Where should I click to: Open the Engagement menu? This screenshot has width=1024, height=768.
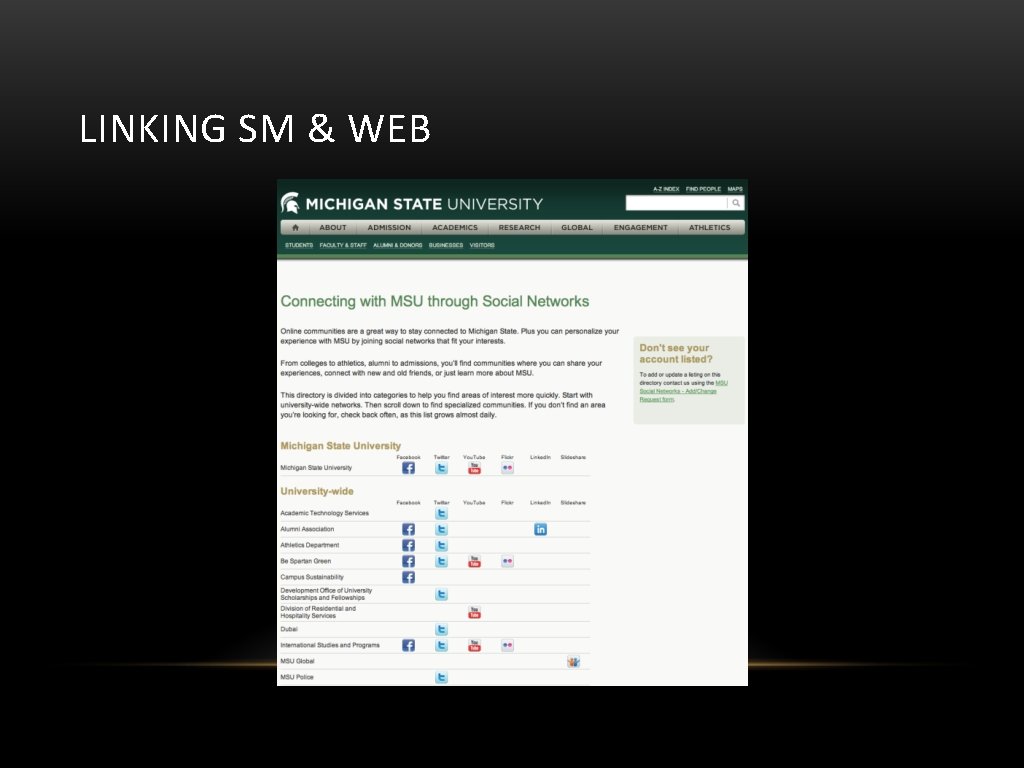(641, 227)
